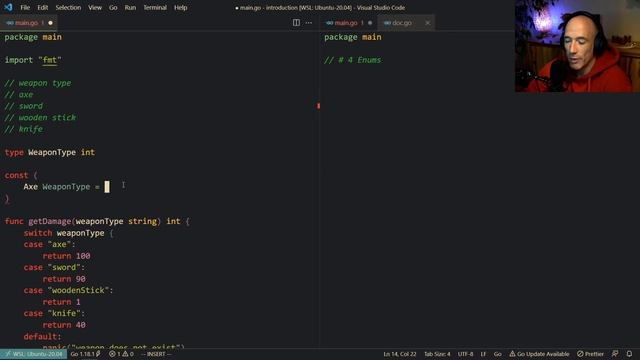The width and height of the screenshot is (640, 360).
Task: Click the 'const (' line
Action: pyautogui.click(x=21, y=175)
